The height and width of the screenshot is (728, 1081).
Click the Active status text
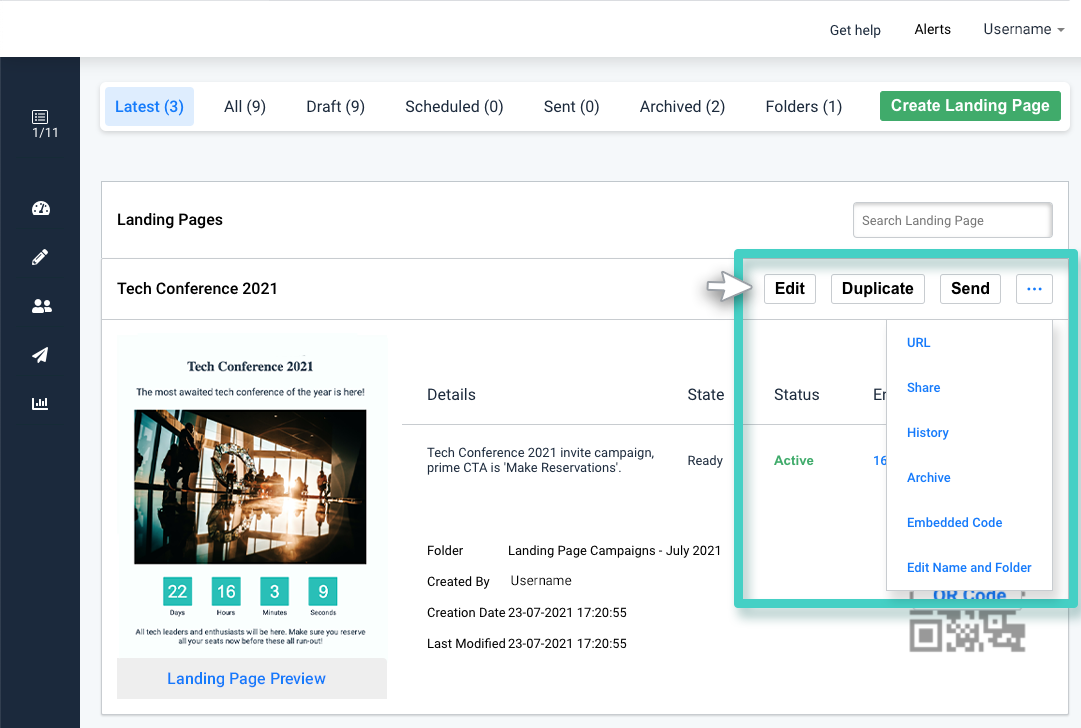click(x=794, y=461)
